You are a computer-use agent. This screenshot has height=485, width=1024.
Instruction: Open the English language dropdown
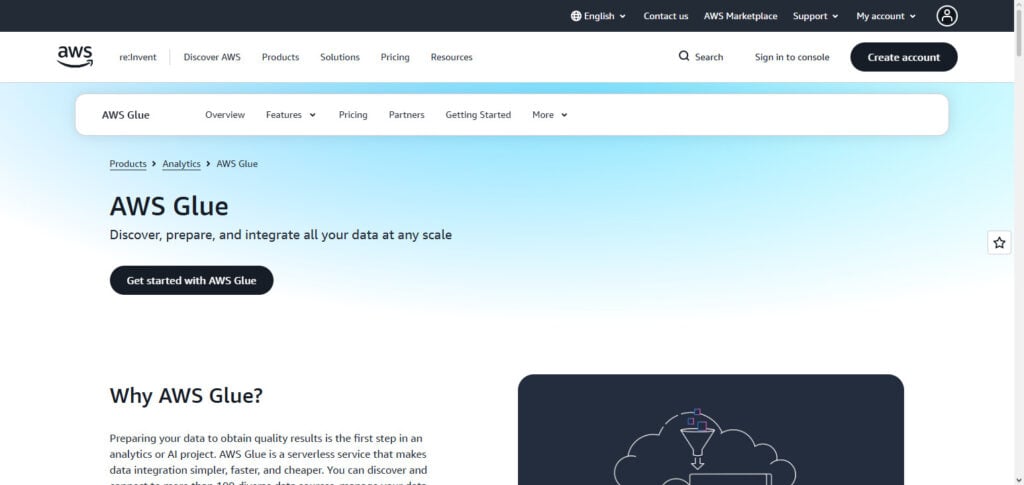(x=599, y=16)
